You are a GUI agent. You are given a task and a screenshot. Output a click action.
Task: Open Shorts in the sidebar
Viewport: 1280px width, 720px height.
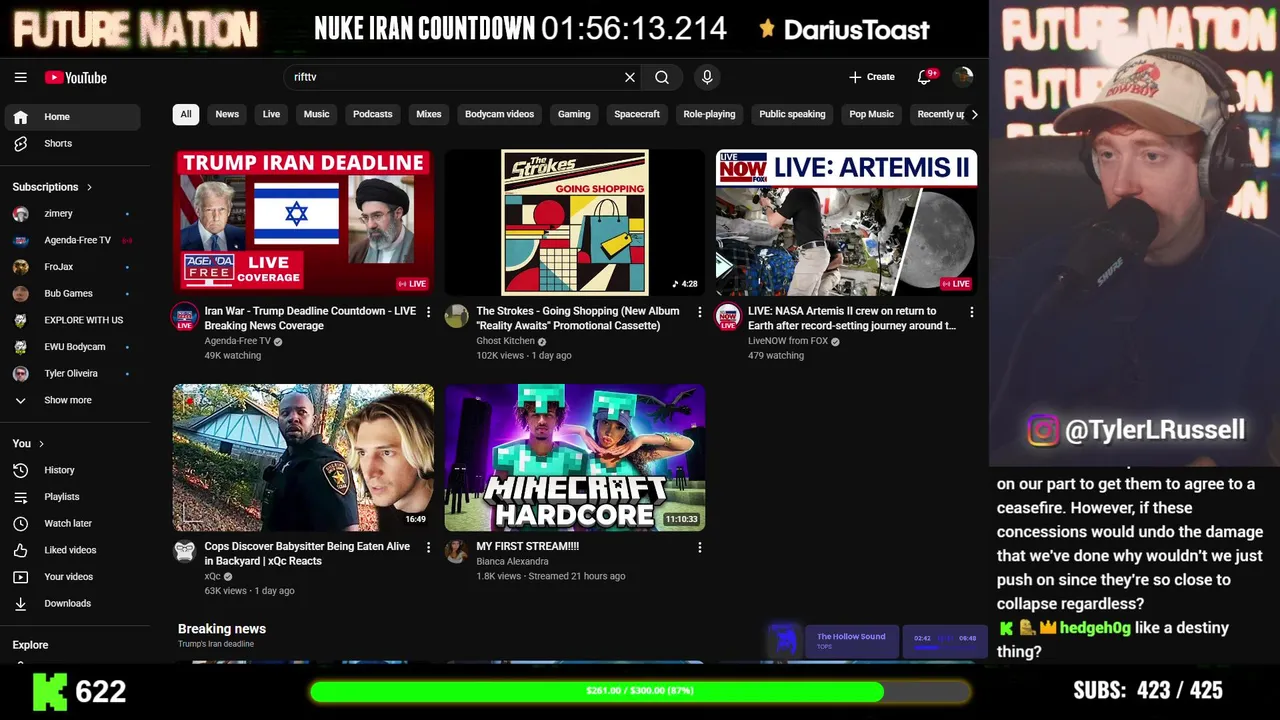tap(72, 143)
